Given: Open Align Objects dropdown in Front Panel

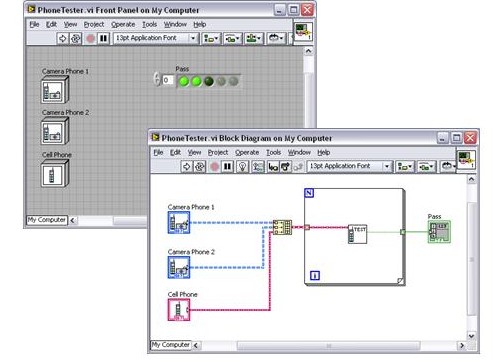Looking at the screenshot, I should [211, 38].
